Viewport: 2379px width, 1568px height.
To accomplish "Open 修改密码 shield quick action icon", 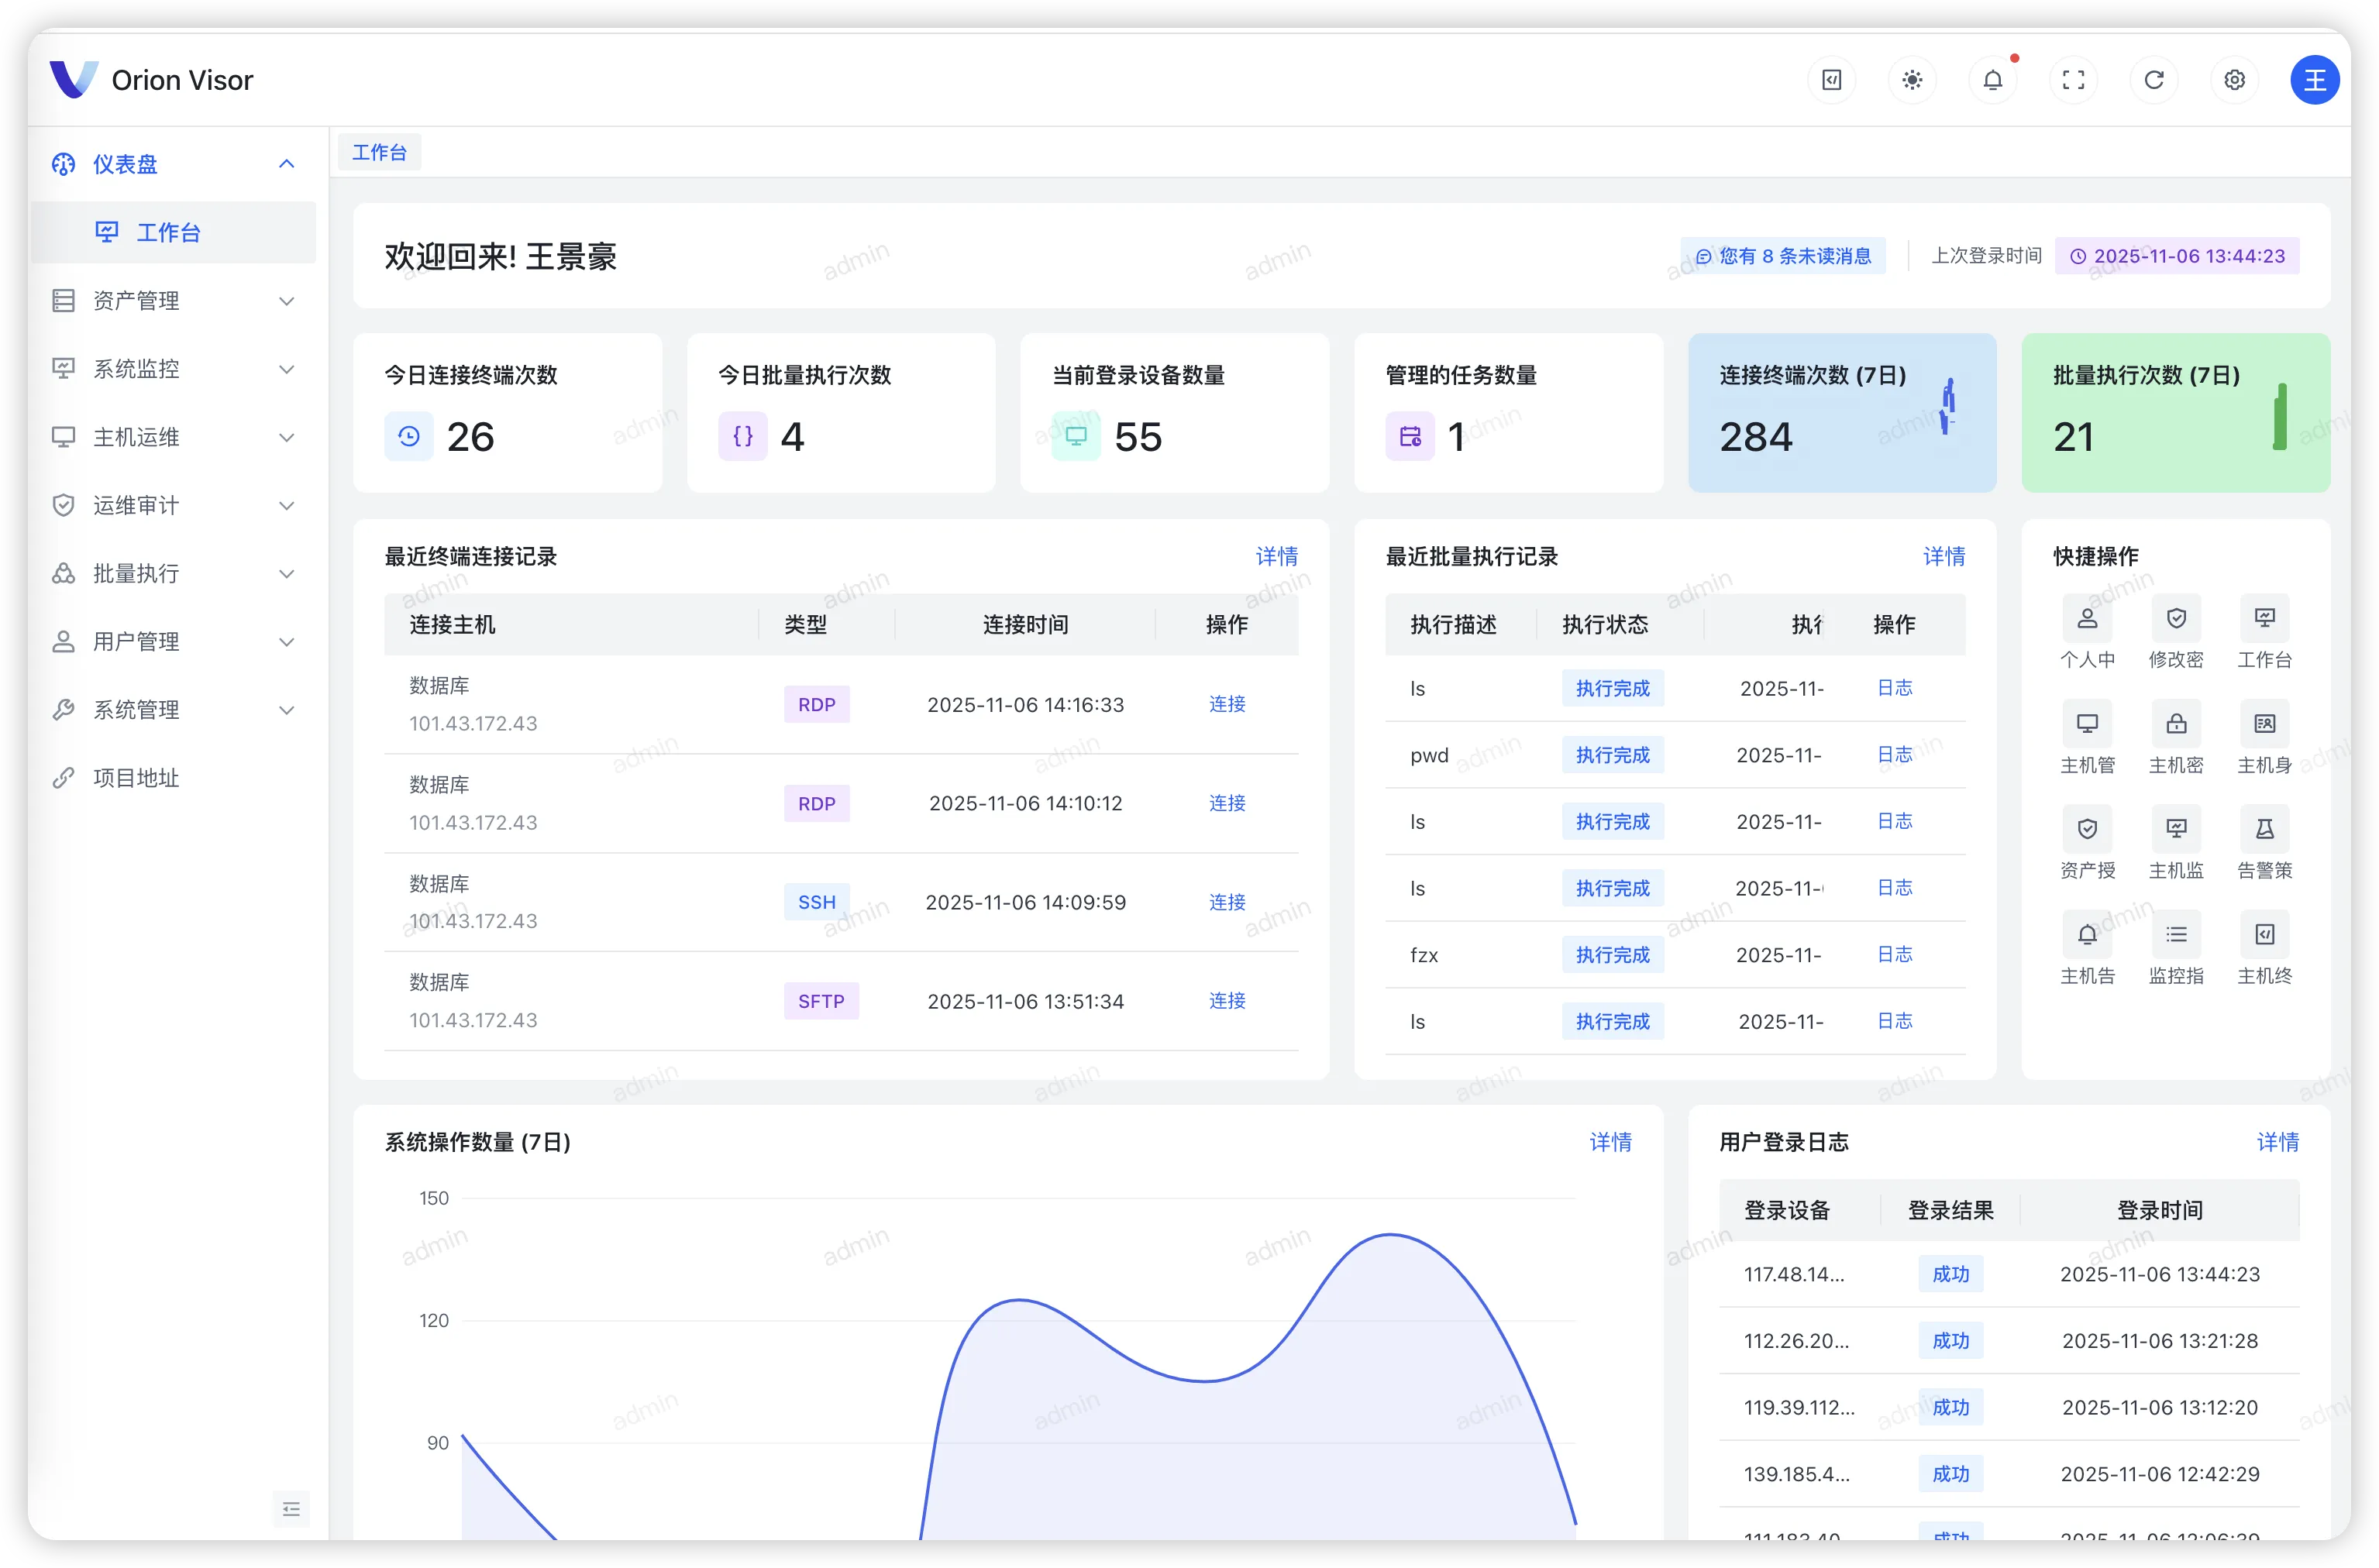I will click(x=2175, y=619).
